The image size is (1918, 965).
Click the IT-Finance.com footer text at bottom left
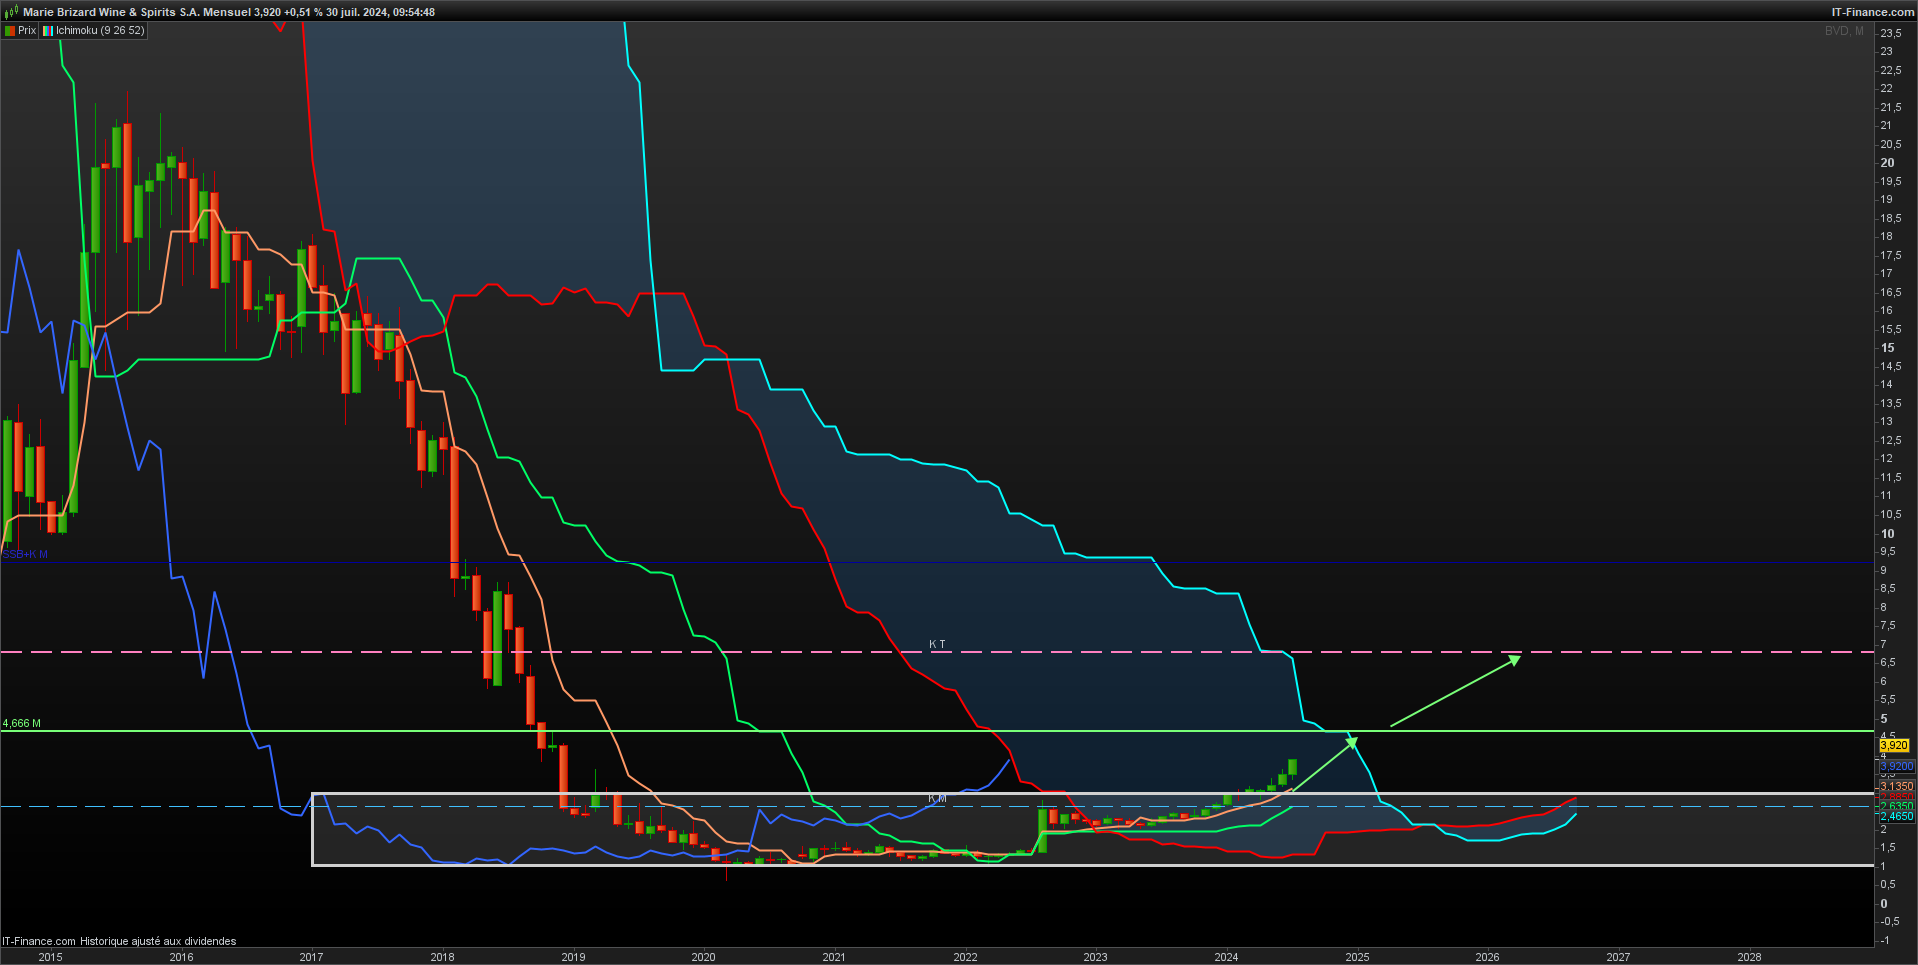39,941
